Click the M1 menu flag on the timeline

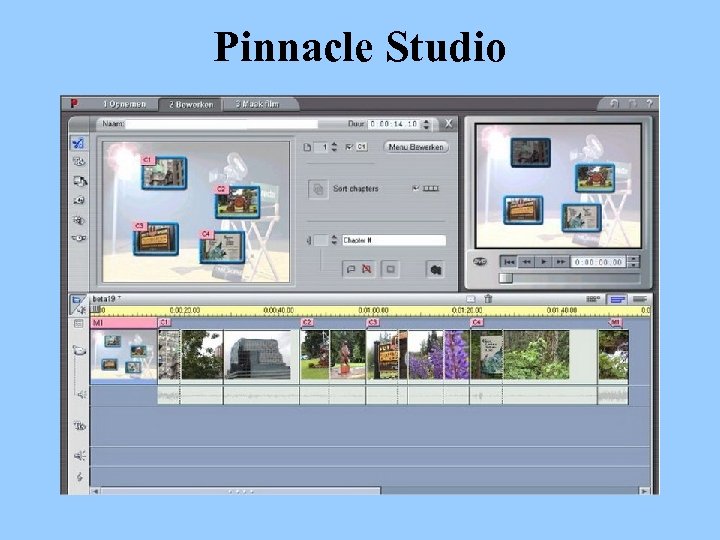(124, 323)
